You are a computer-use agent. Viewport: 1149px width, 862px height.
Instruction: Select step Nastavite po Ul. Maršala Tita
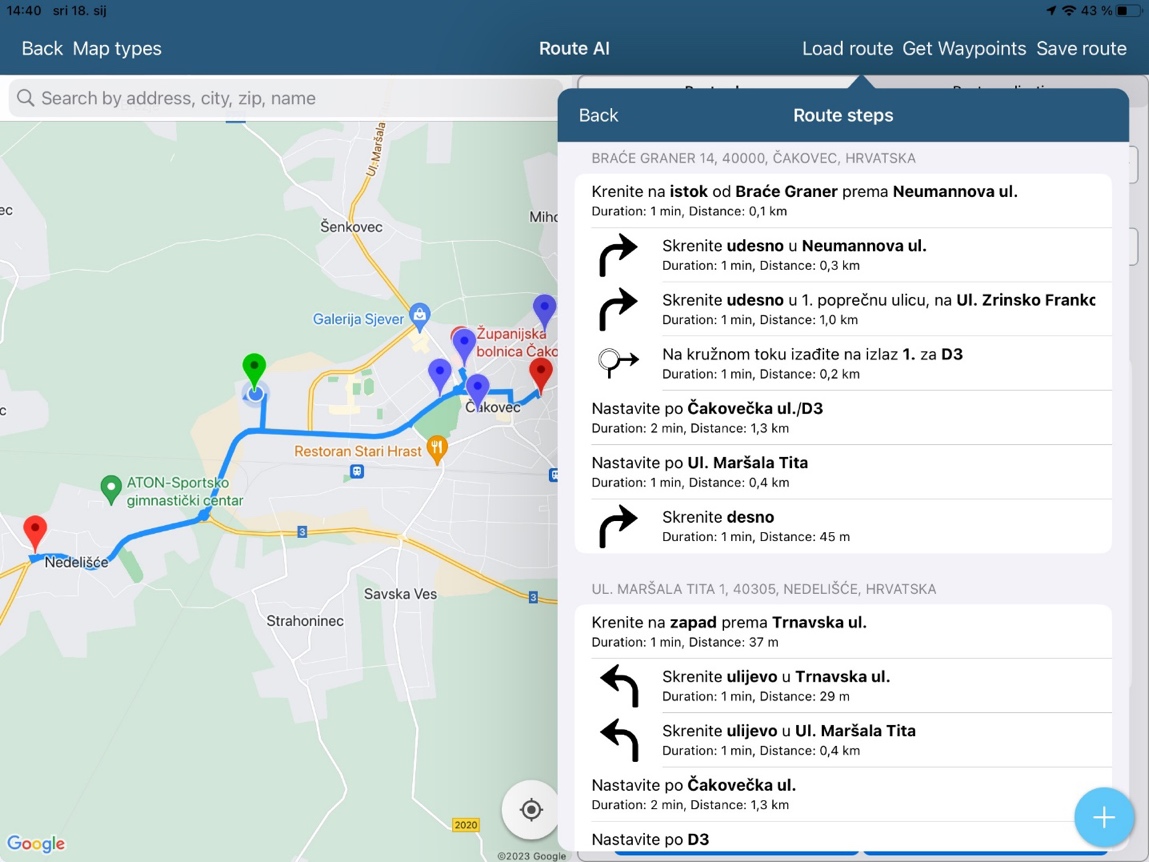[x=843, y=471]
